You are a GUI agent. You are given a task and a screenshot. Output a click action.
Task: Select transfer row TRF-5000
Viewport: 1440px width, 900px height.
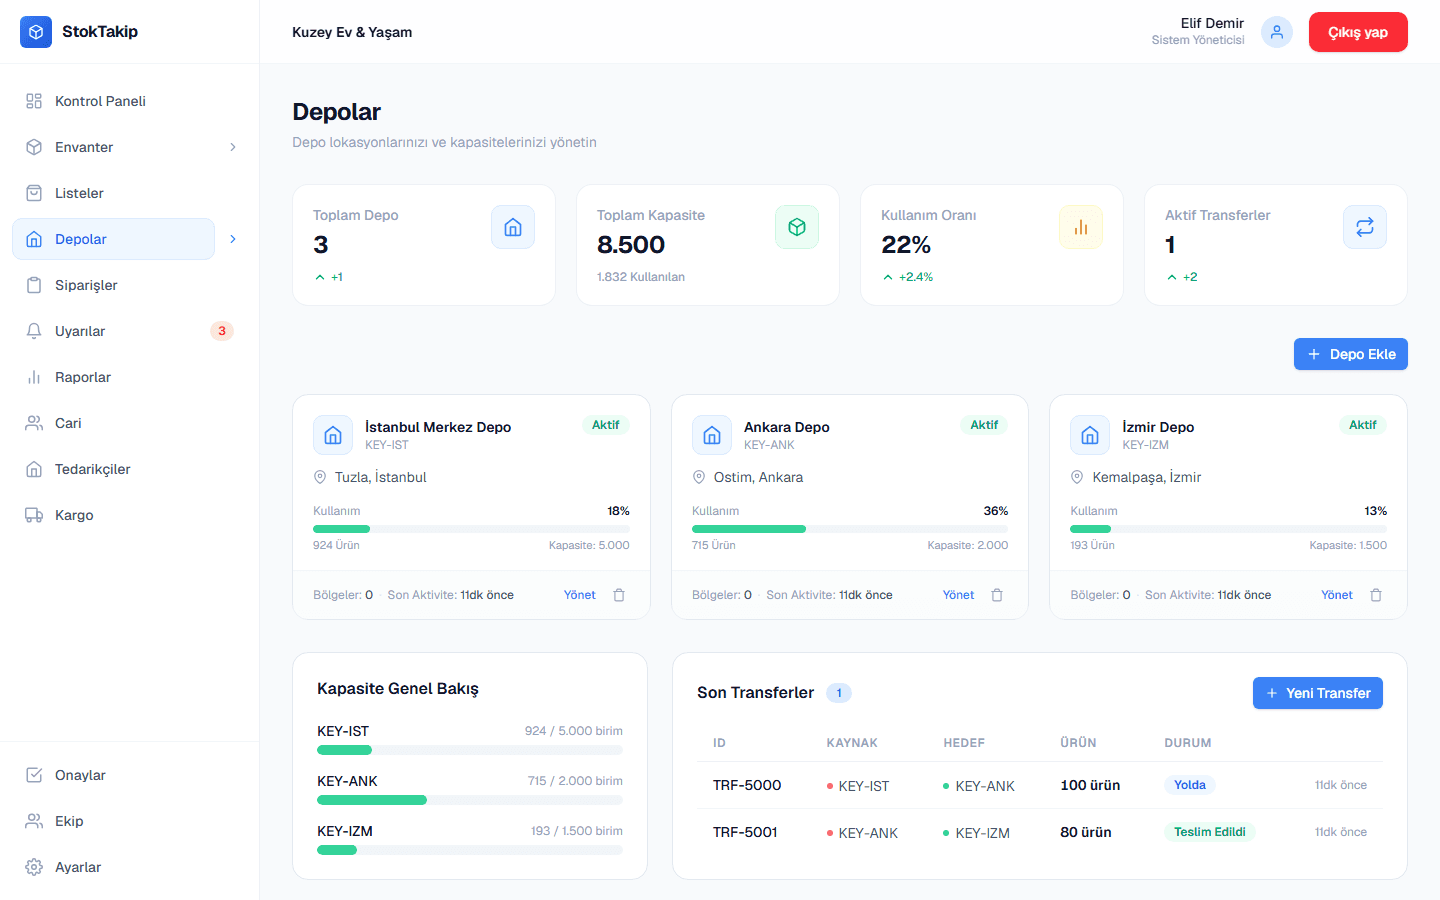coord(1040,785)
